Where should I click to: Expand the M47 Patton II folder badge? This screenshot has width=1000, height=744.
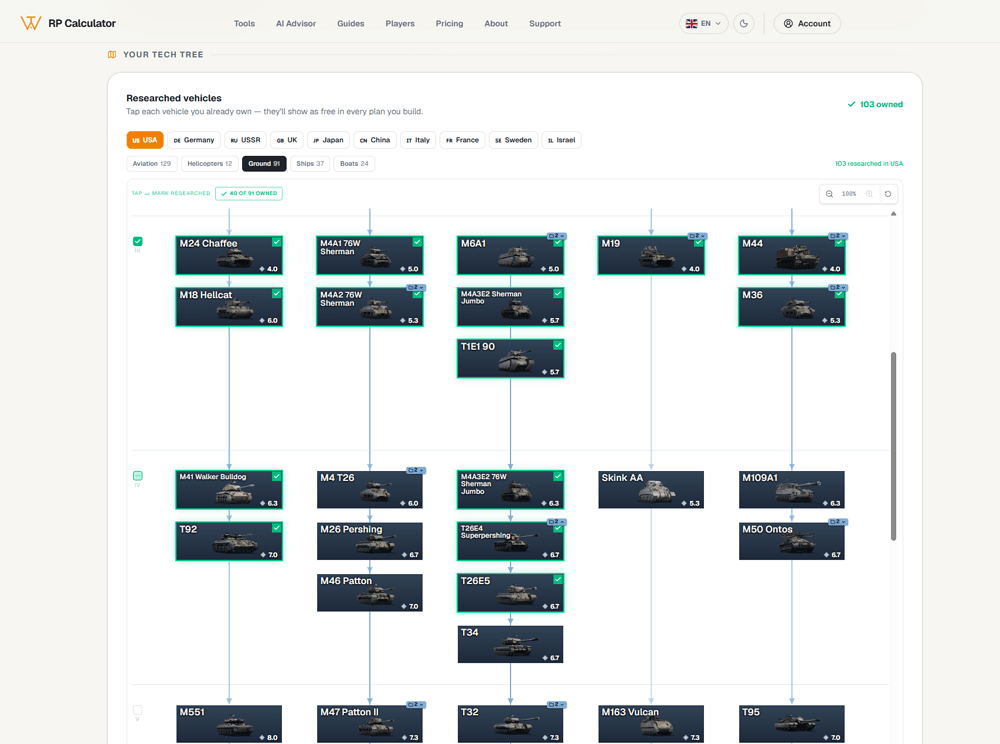(x=416, y=704)
